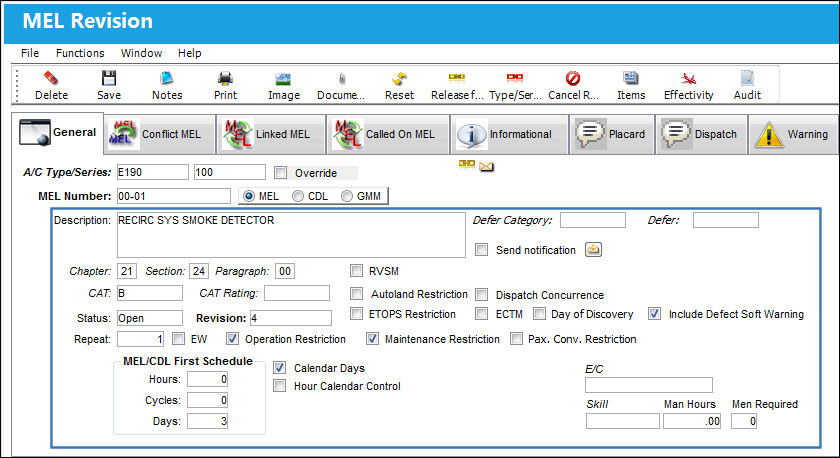Uncheck the Calendar Days checkbox

[279, 367]
